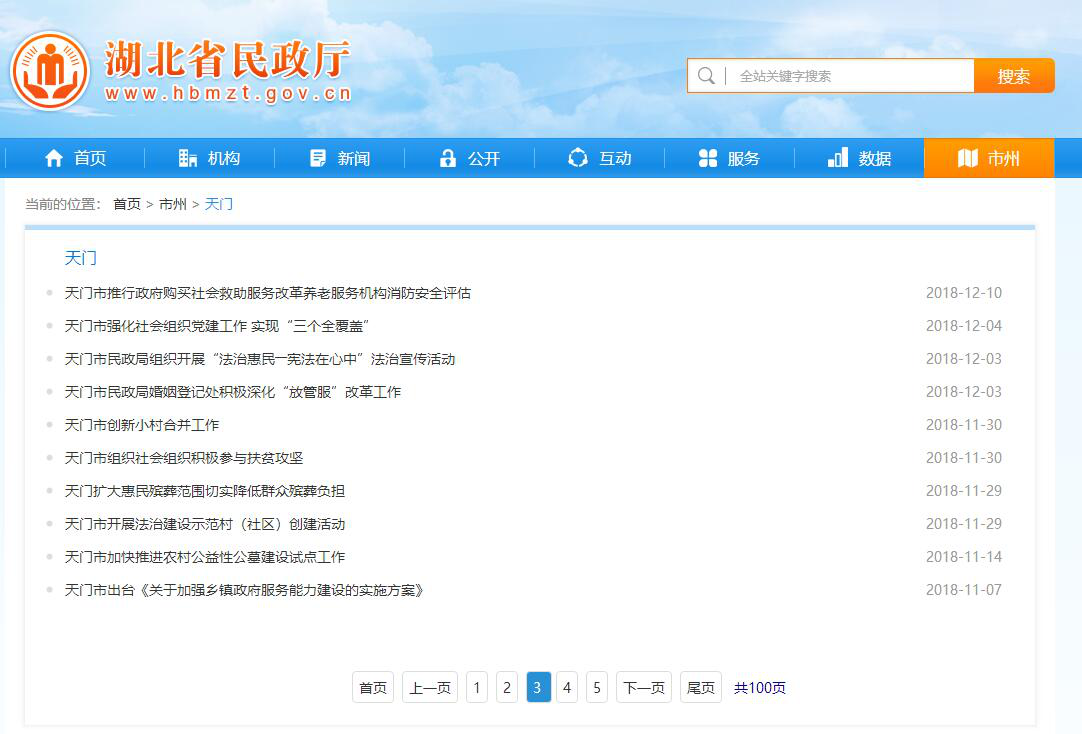Click the four-dot icon for 服务
Viewport: 1082px width, 734px height.
click(708, 158)
